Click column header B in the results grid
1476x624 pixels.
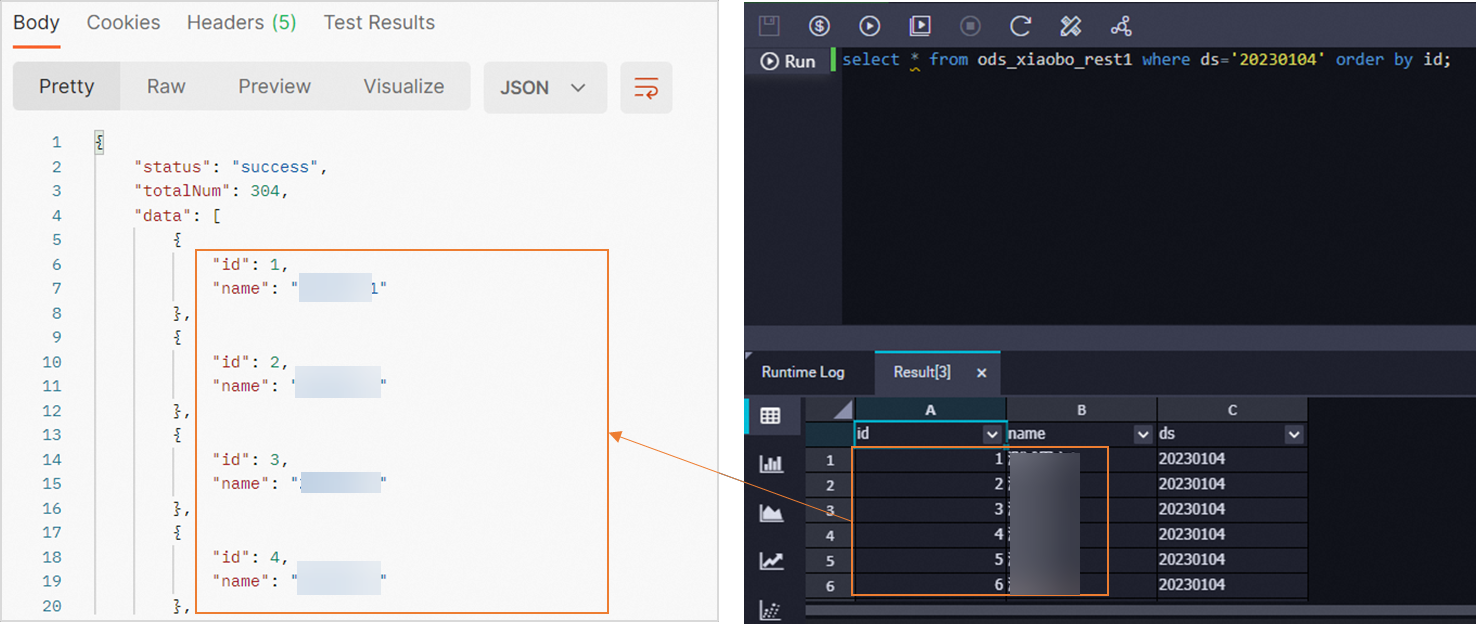tap(1082, 410)
